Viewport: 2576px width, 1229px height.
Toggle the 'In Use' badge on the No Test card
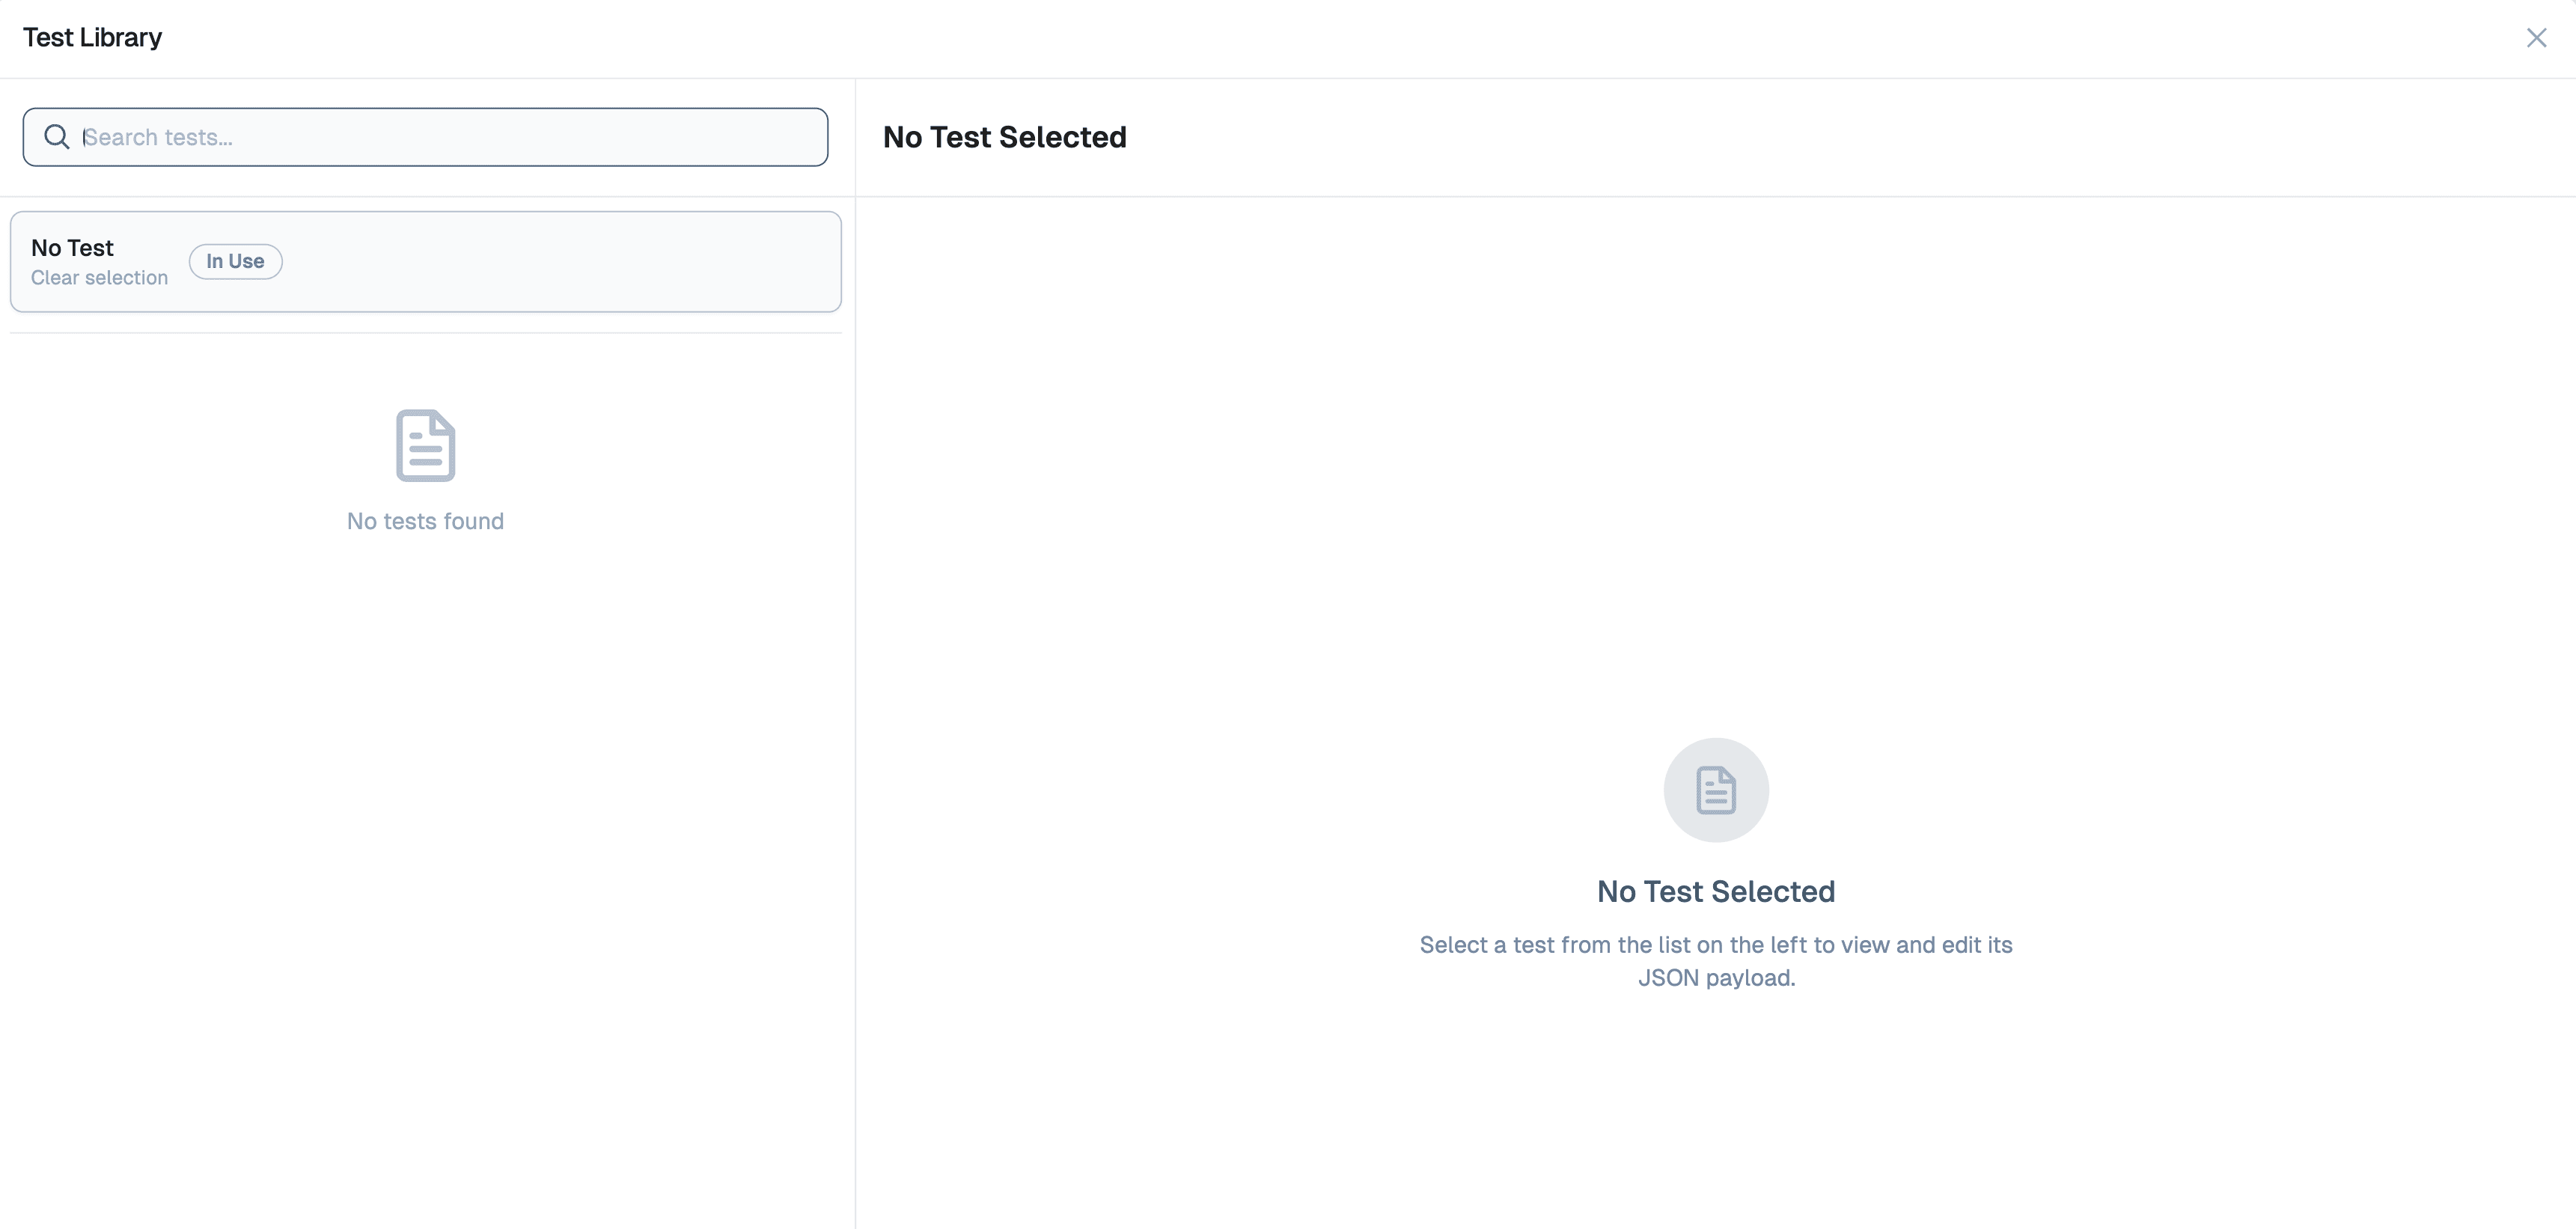(x=235, y=261)
